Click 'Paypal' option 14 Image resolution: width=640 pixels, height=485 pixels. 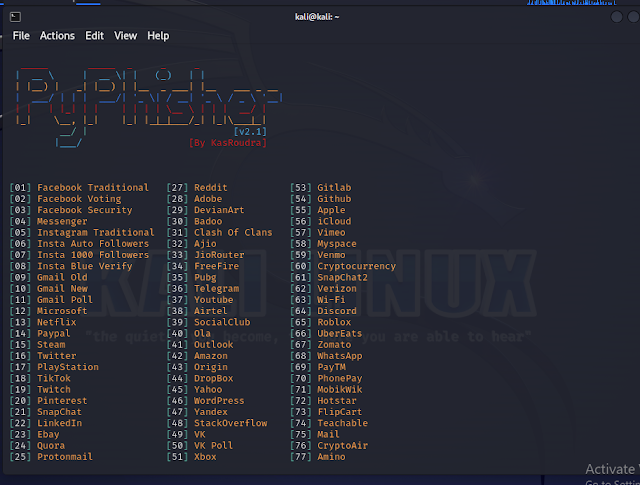(x=53, y=334)
